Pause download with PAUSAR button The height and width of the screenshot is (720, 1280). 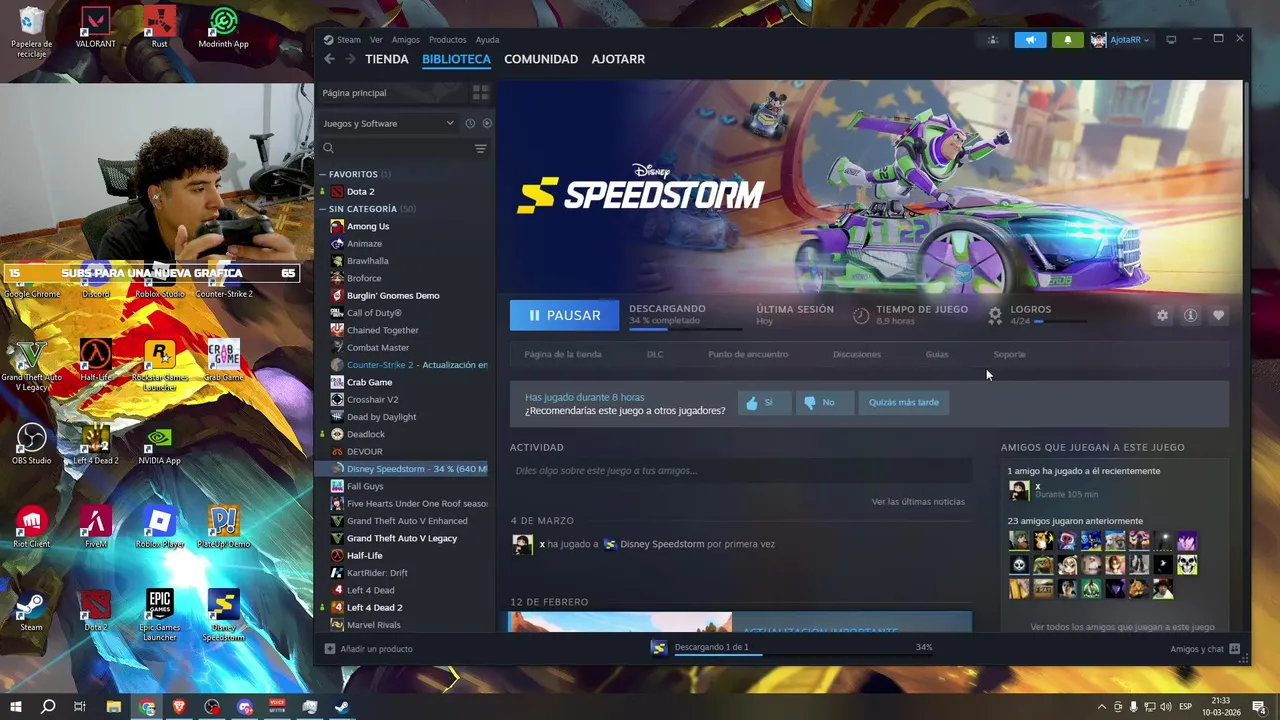pos(565,315)
